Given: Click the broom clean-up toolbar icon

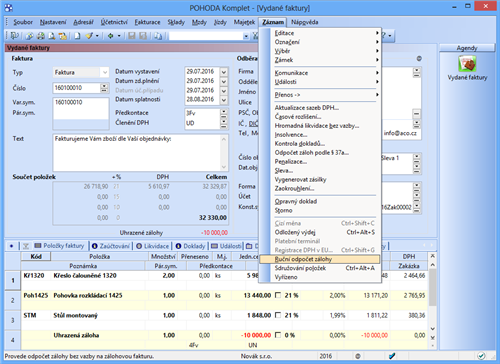Looking at the screenshot, I should (x=89, y=36).
